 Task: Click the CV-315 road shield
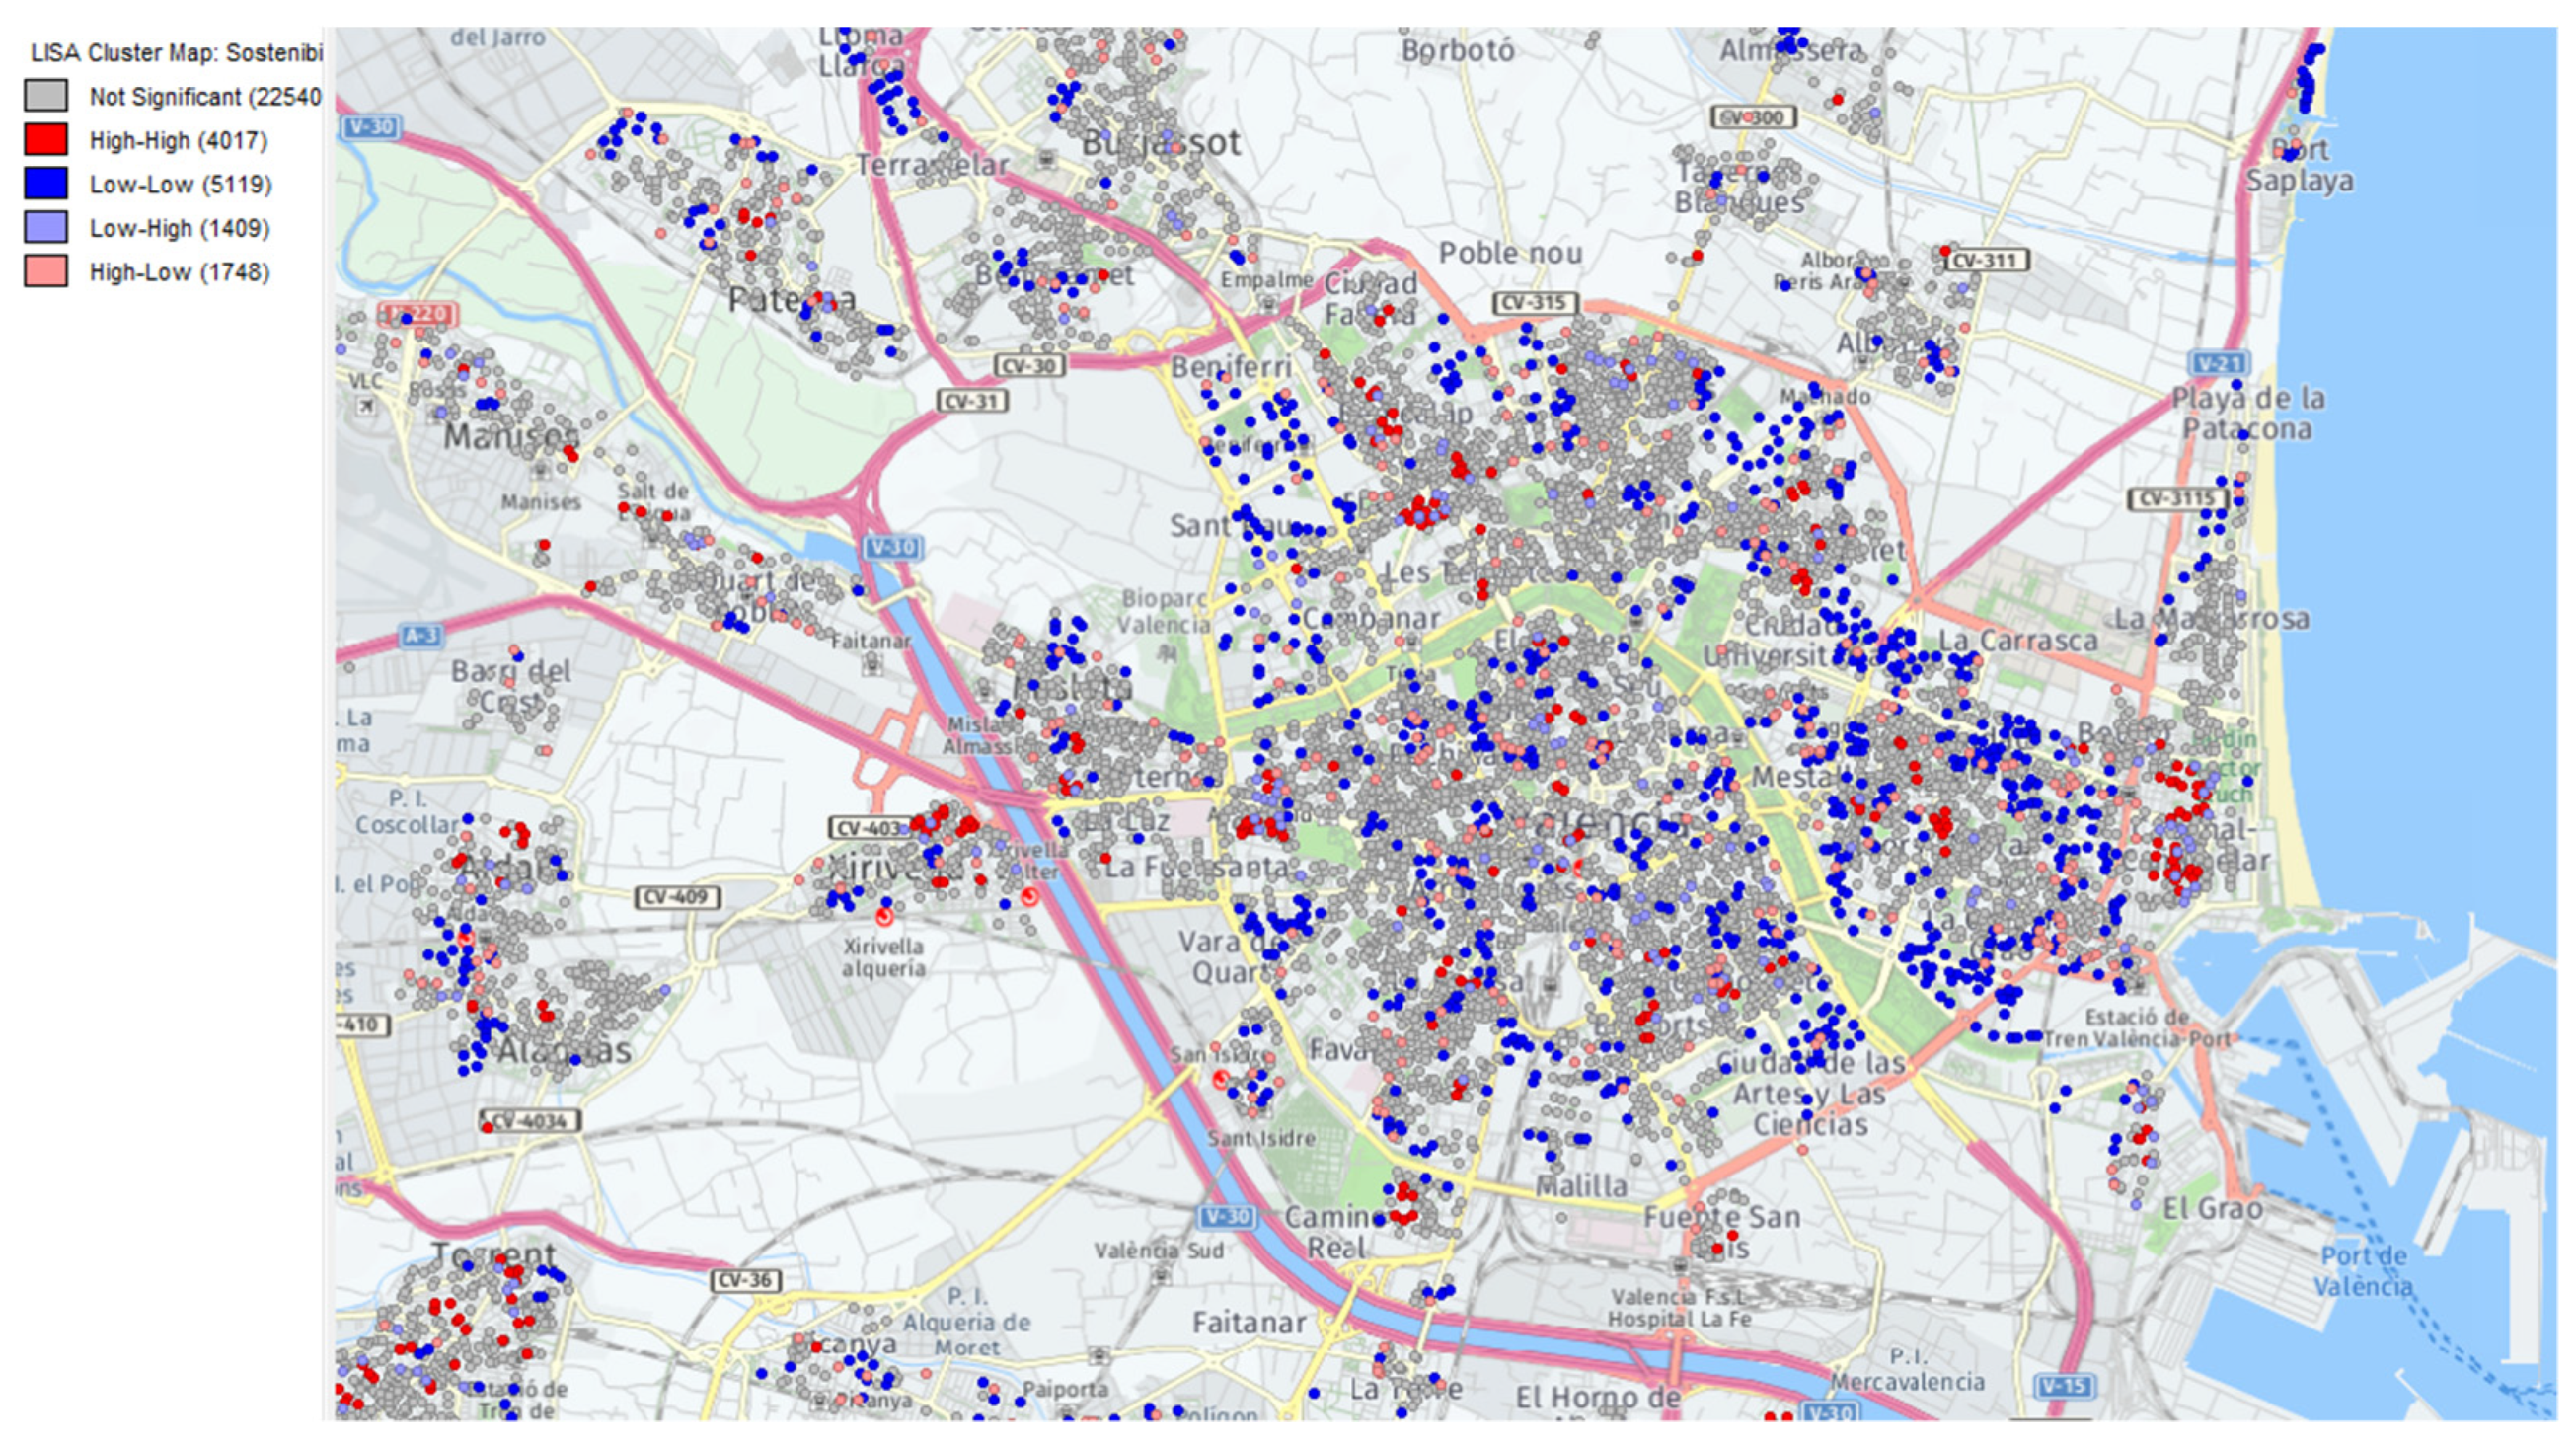coord(1534,303)
